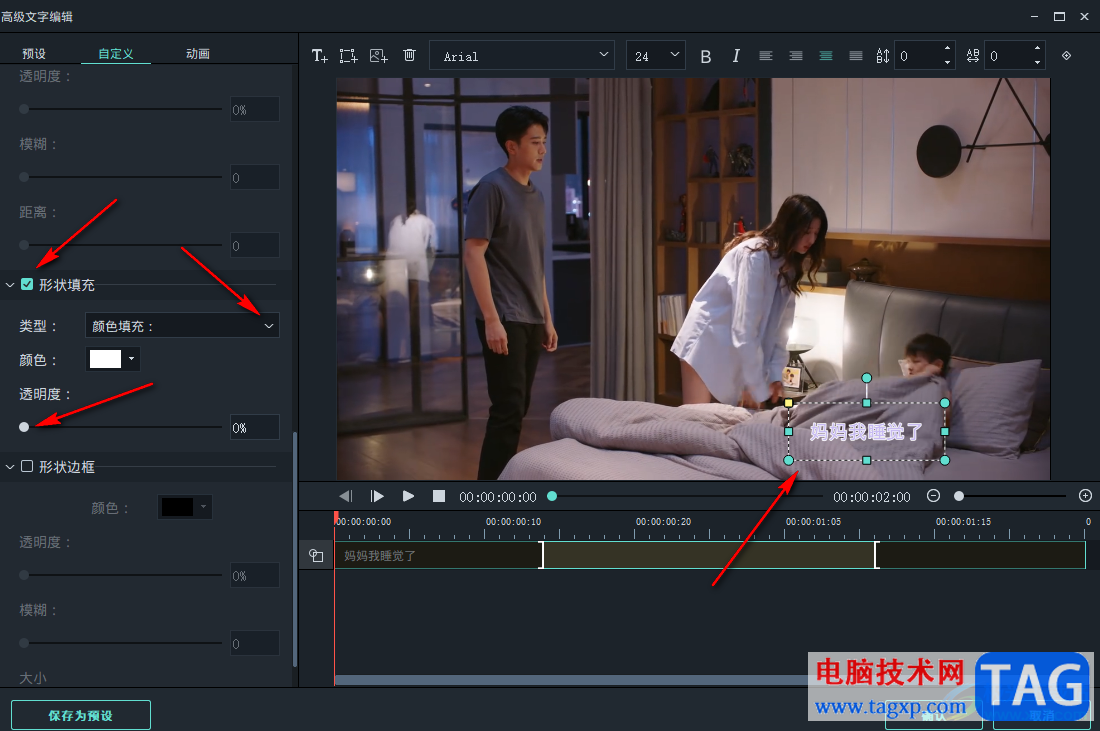Open the font size 24 dropdown

pos(655,55)
